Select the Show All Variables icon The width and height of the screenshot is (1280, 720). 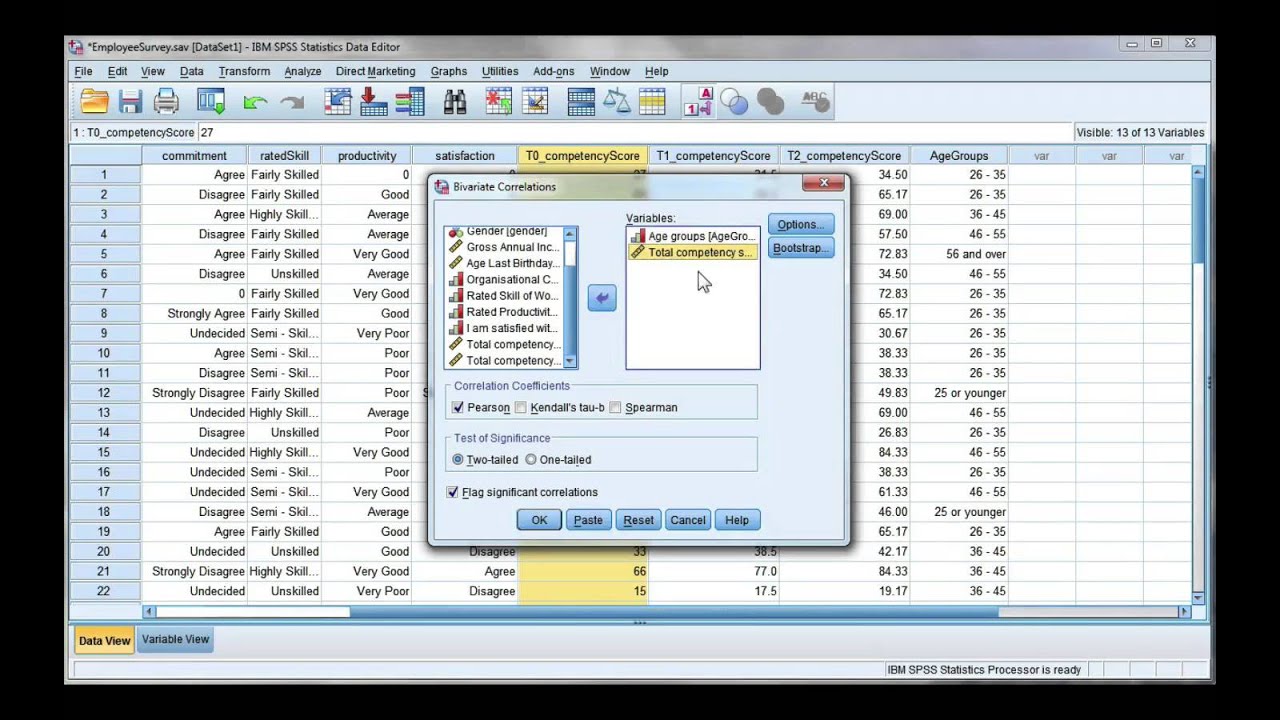pyautogui.click(x=770, y=101)
